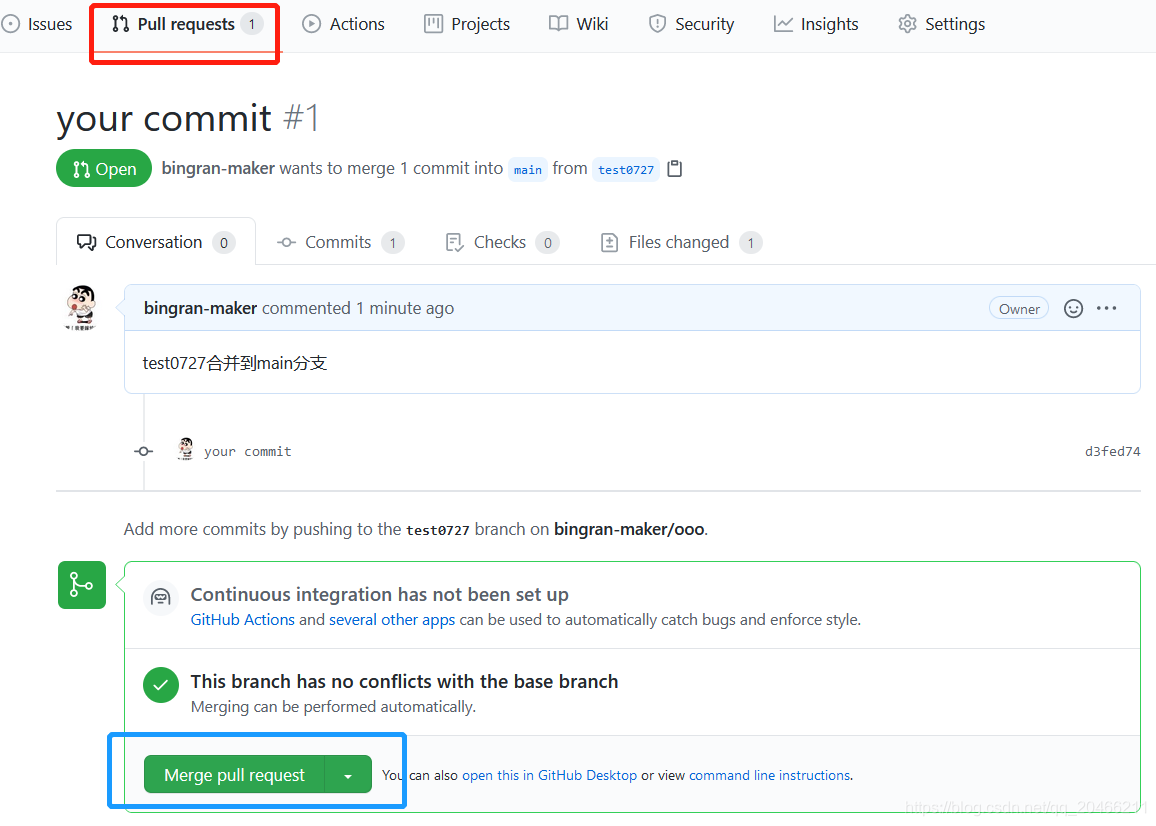Click the commit node icon in timeline
1156x826 pixels.
[144, 451]
